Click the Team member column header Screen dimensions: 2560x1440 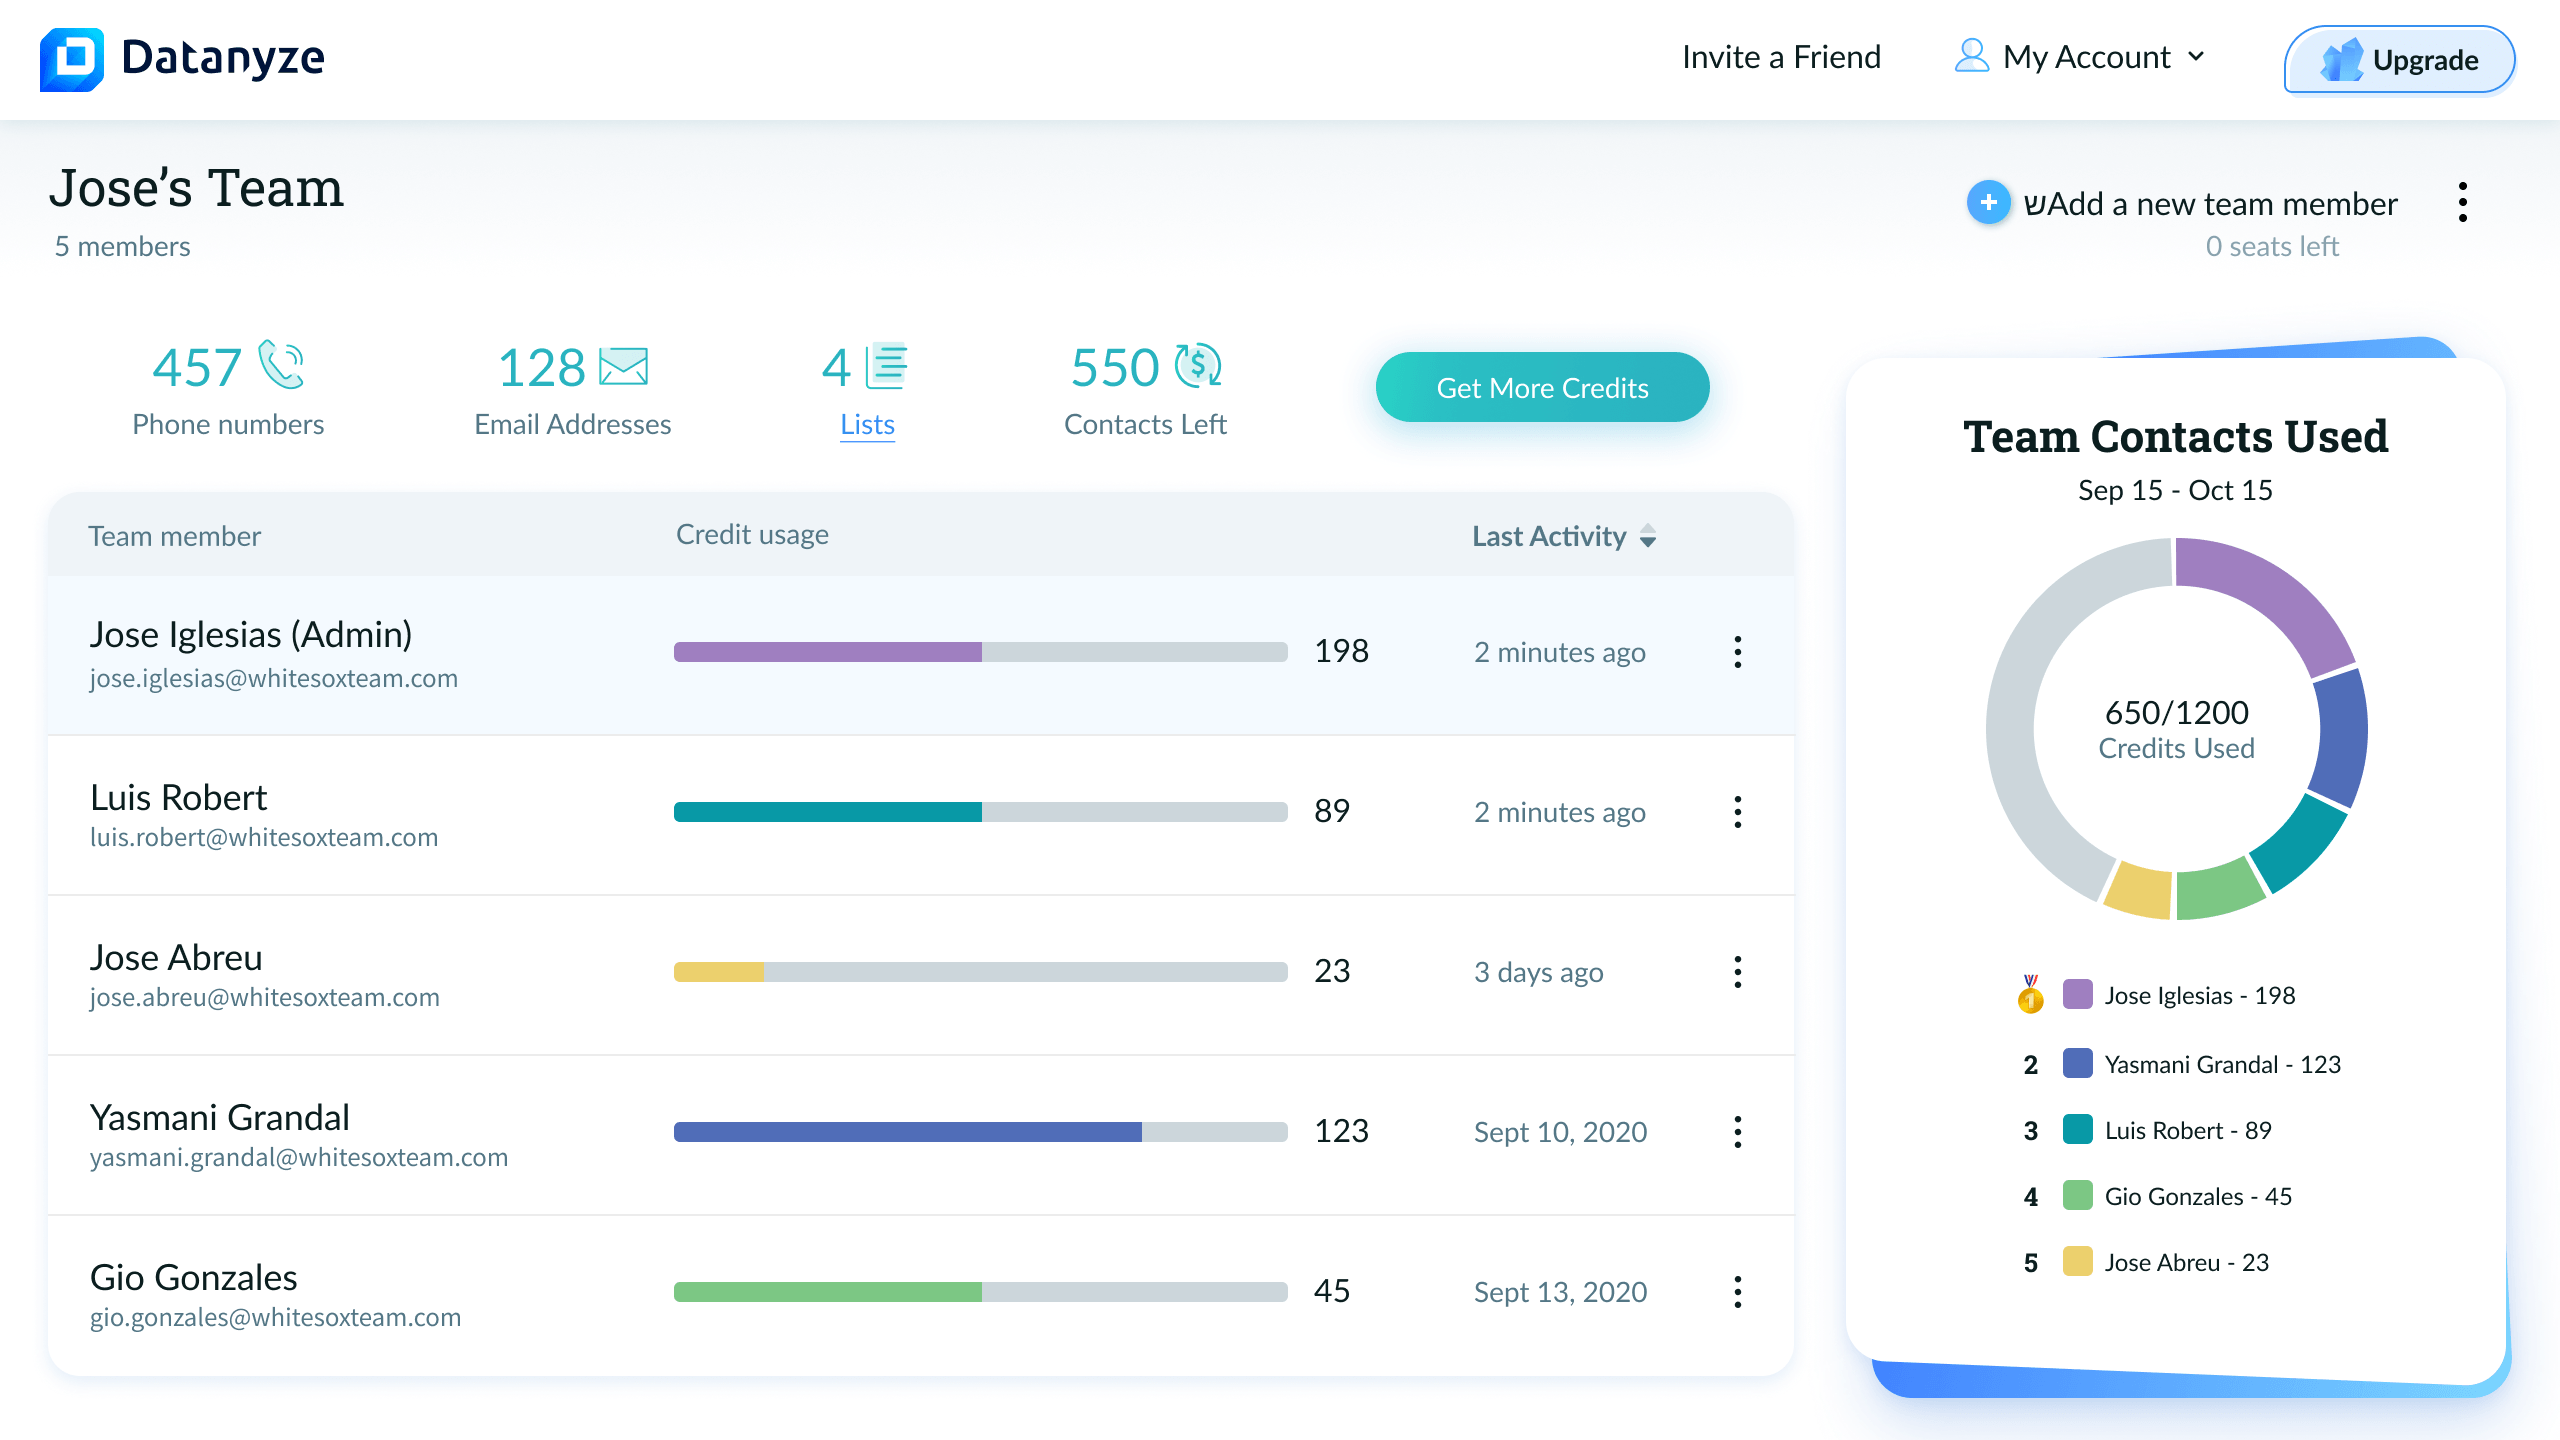click(x=174, y=537)
